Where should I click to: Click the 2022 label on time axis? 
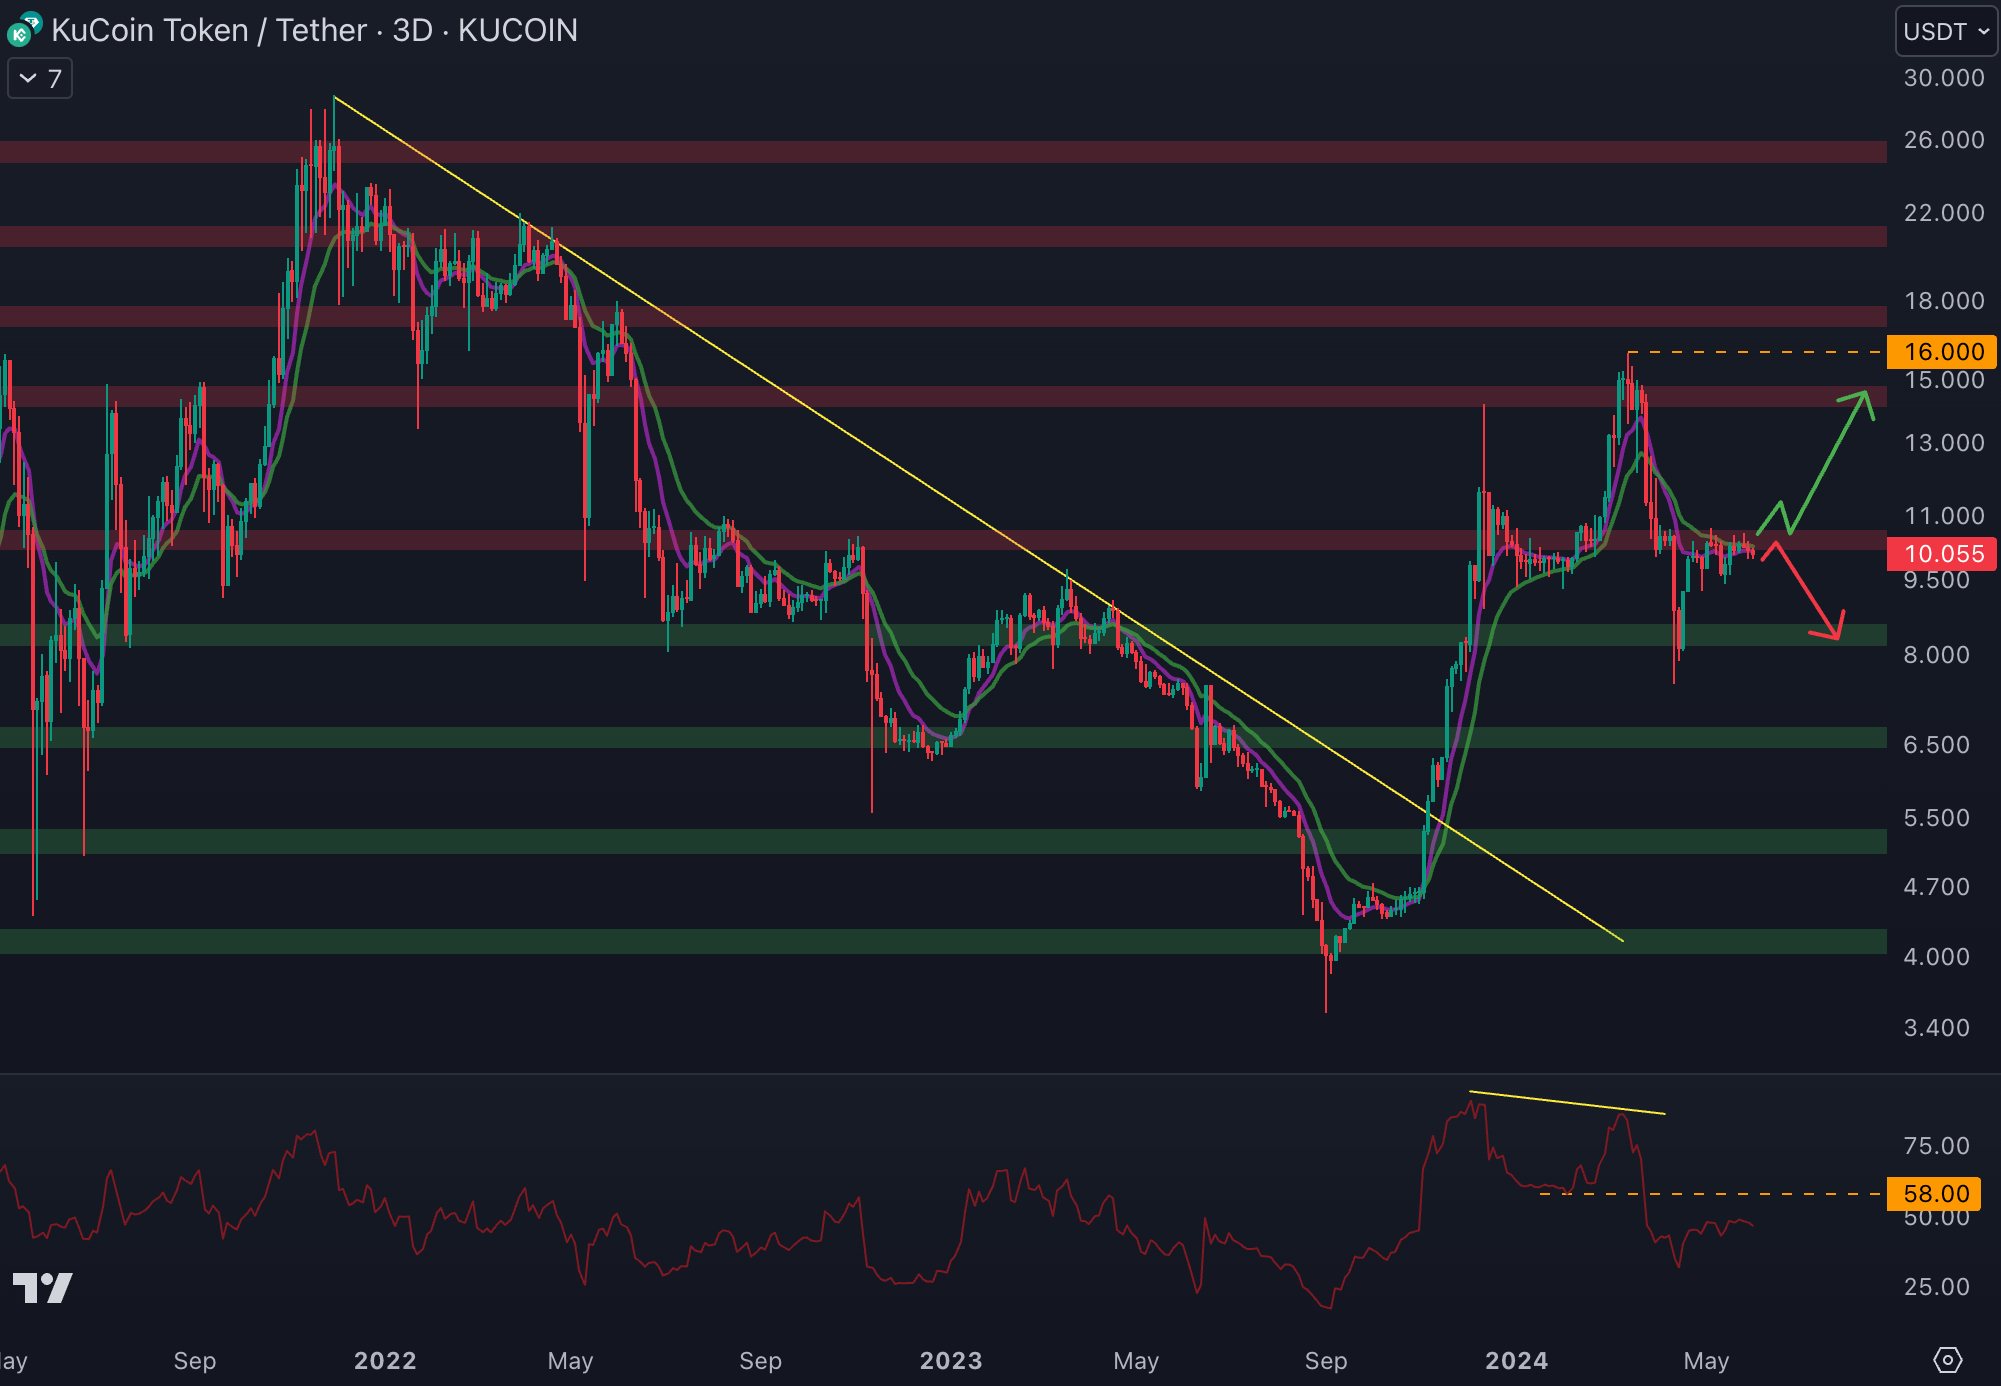[385, 1360]
